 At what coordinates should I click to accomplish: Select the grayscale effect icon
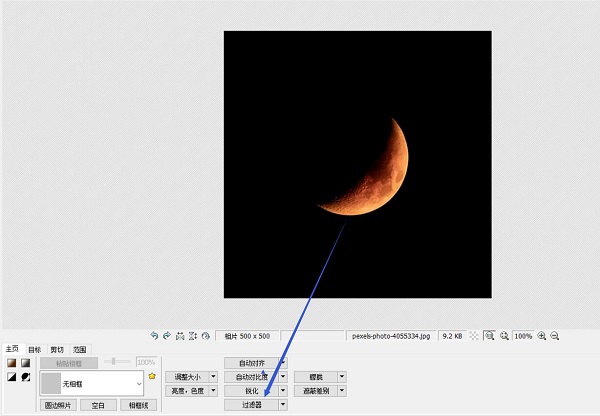point(25,363)
